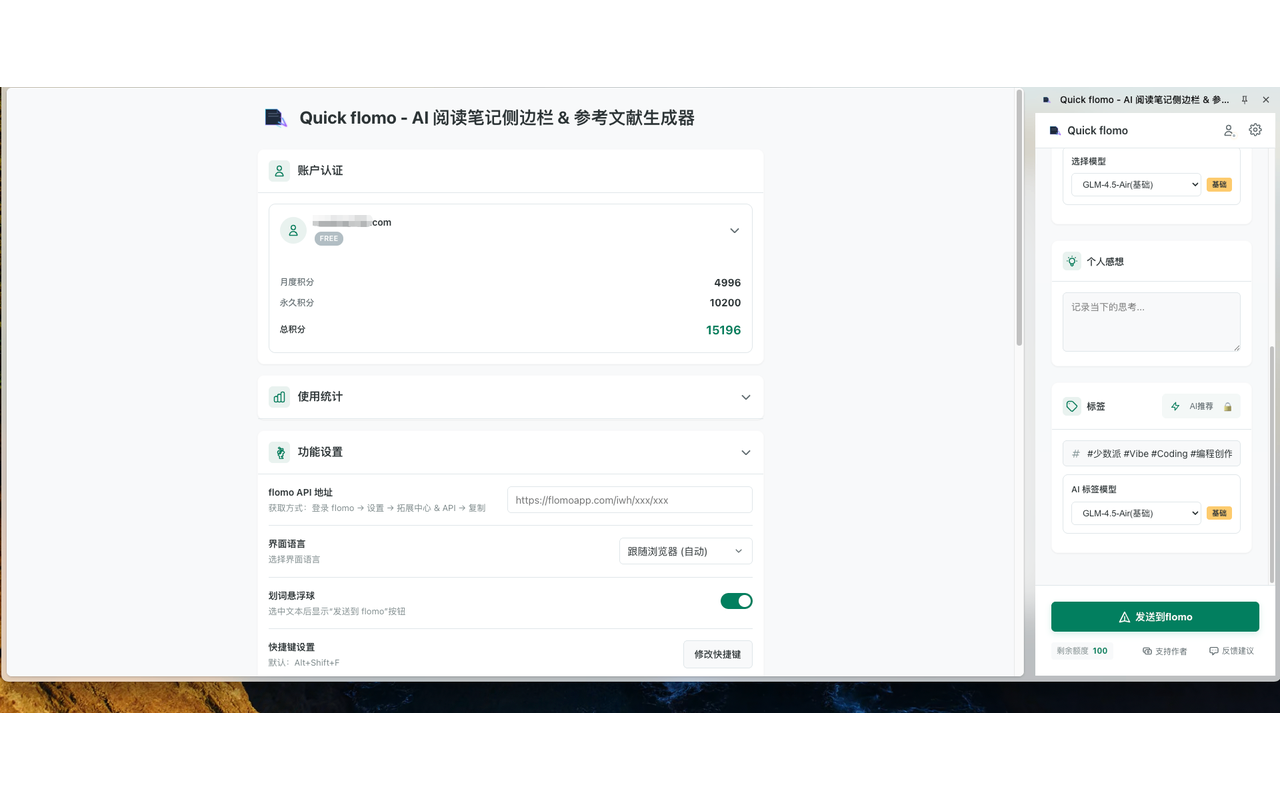Click the account avatar icon beside the email
The image size is (1280, 800).
[x=293, y=230]
